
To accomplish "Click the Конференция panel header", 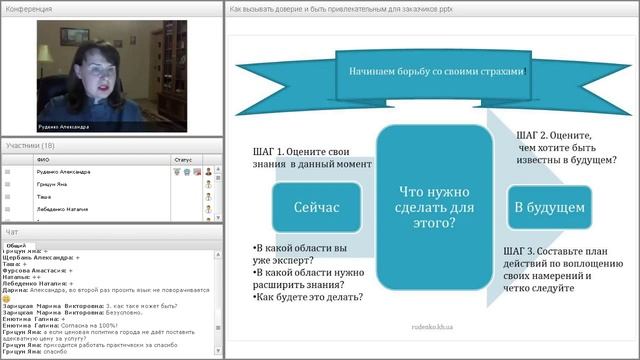I will coord(112,9).
